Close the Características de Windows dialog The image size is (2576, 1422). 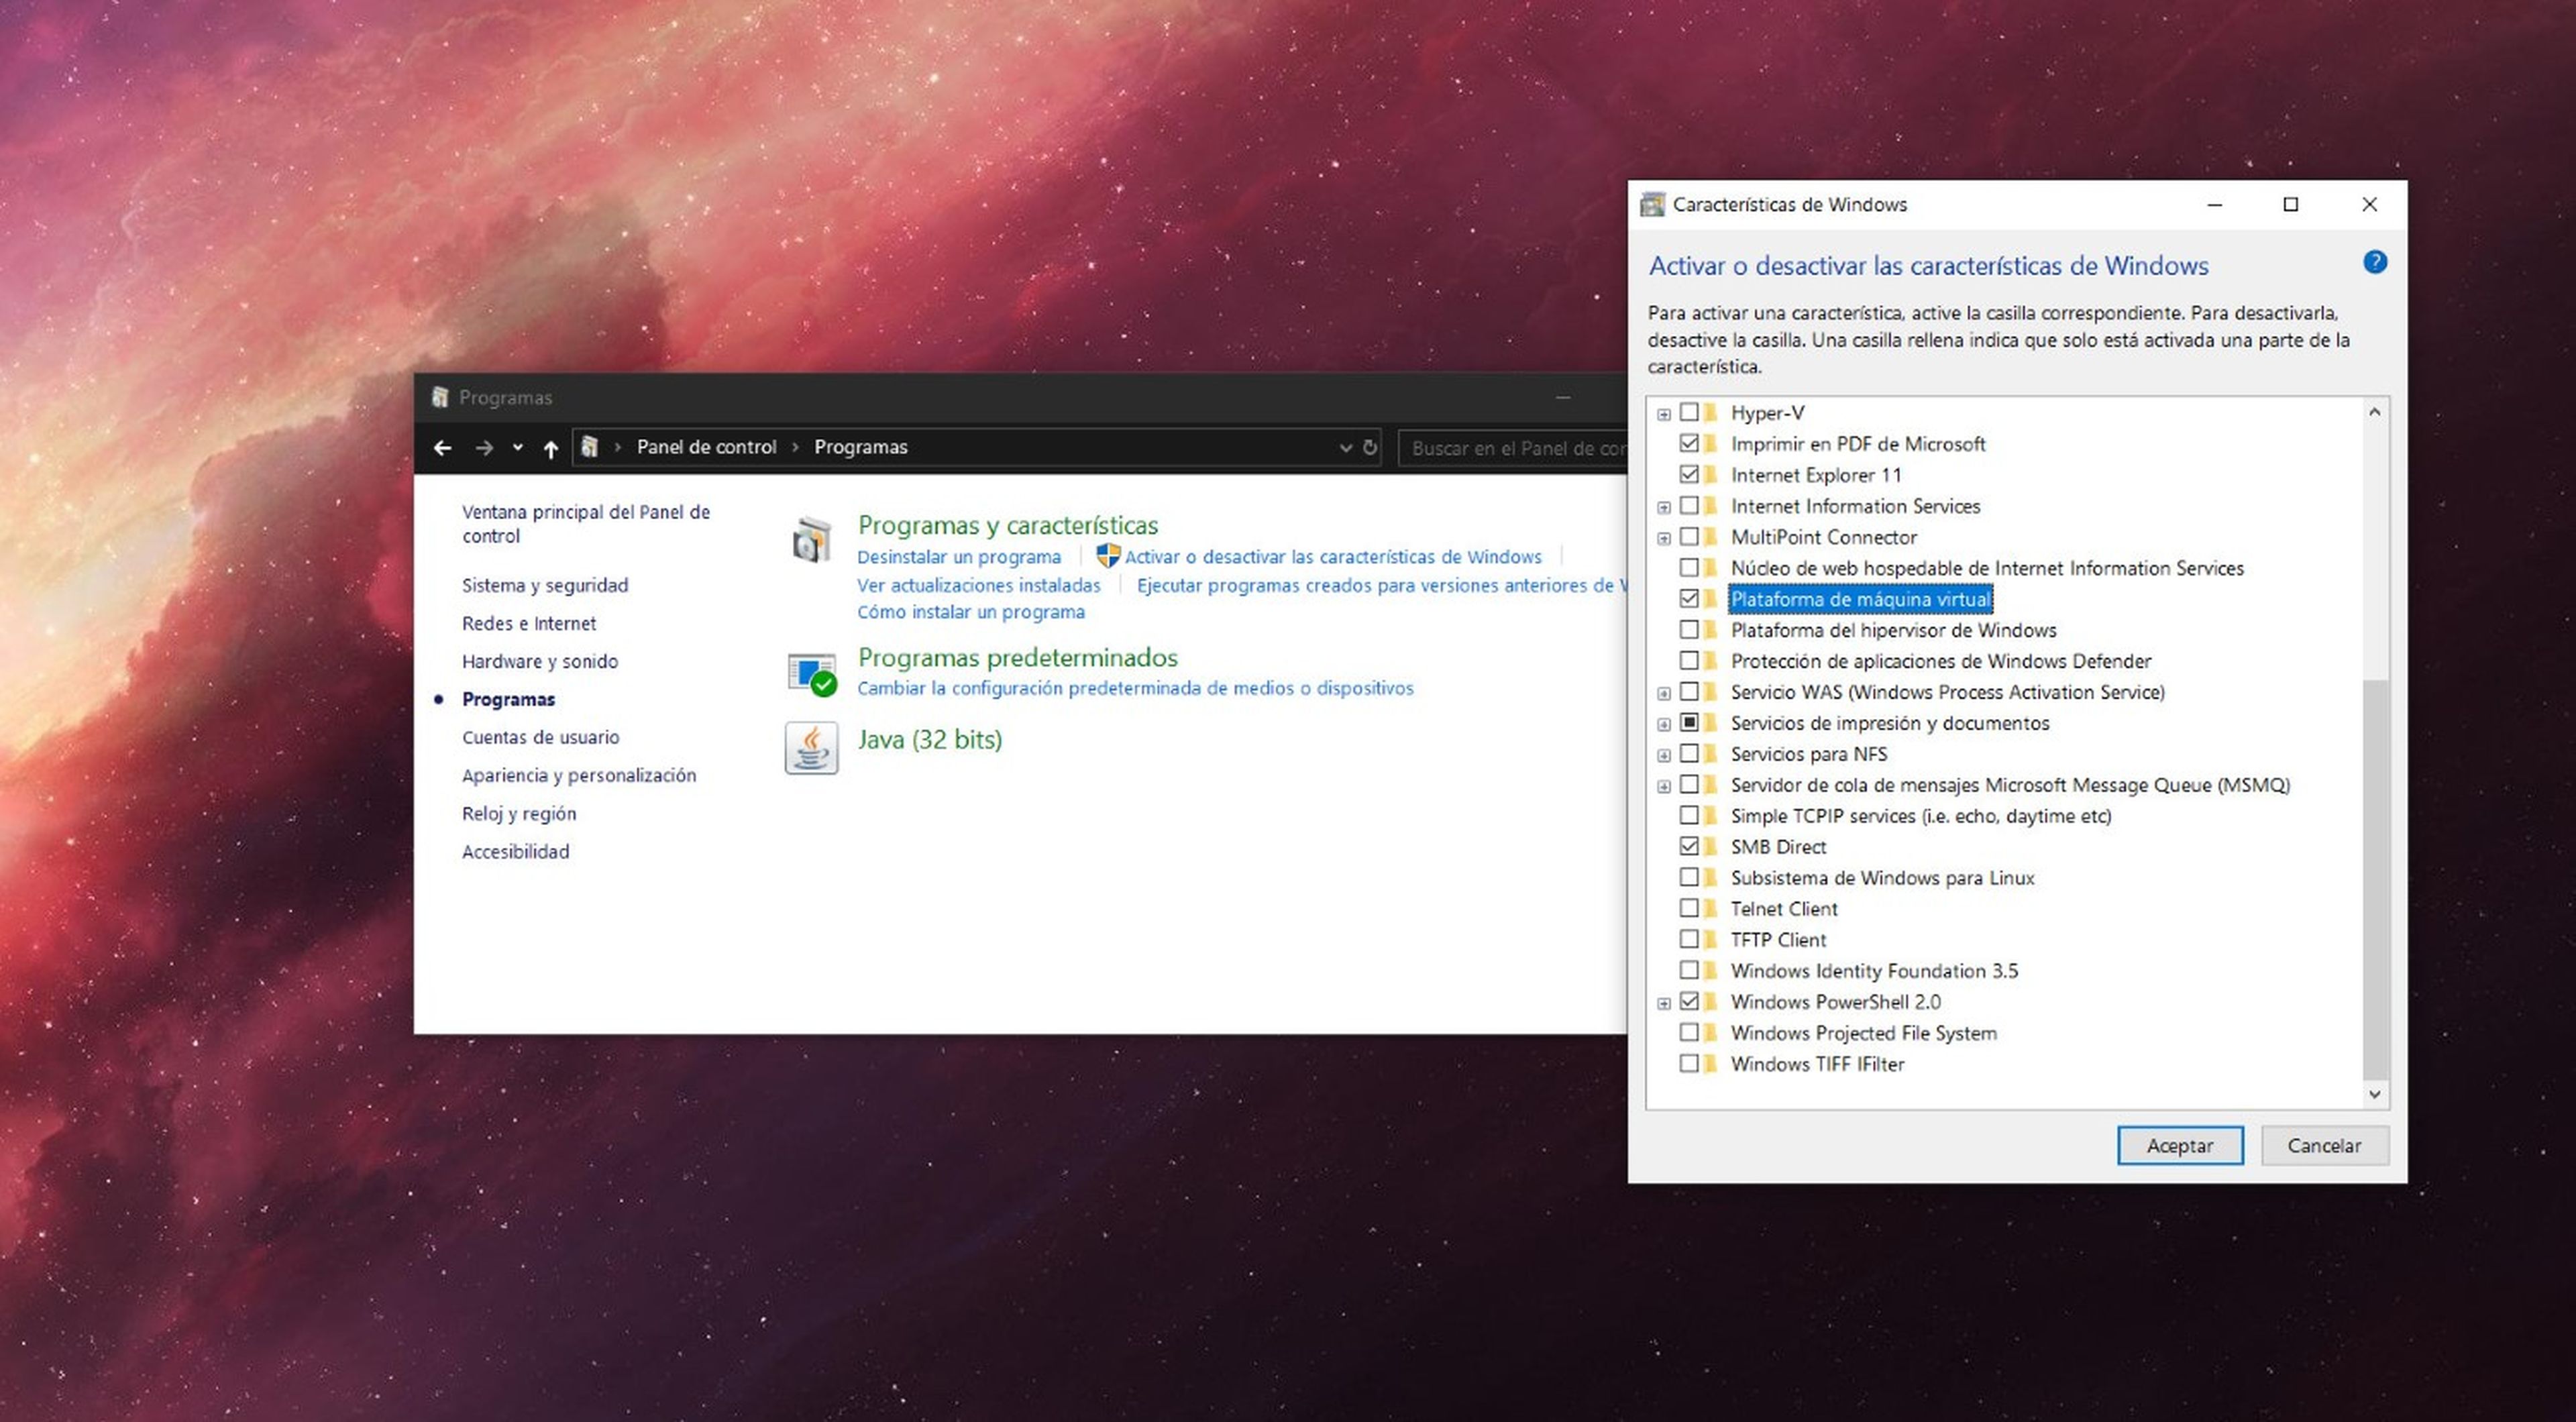pos(2369,204)
